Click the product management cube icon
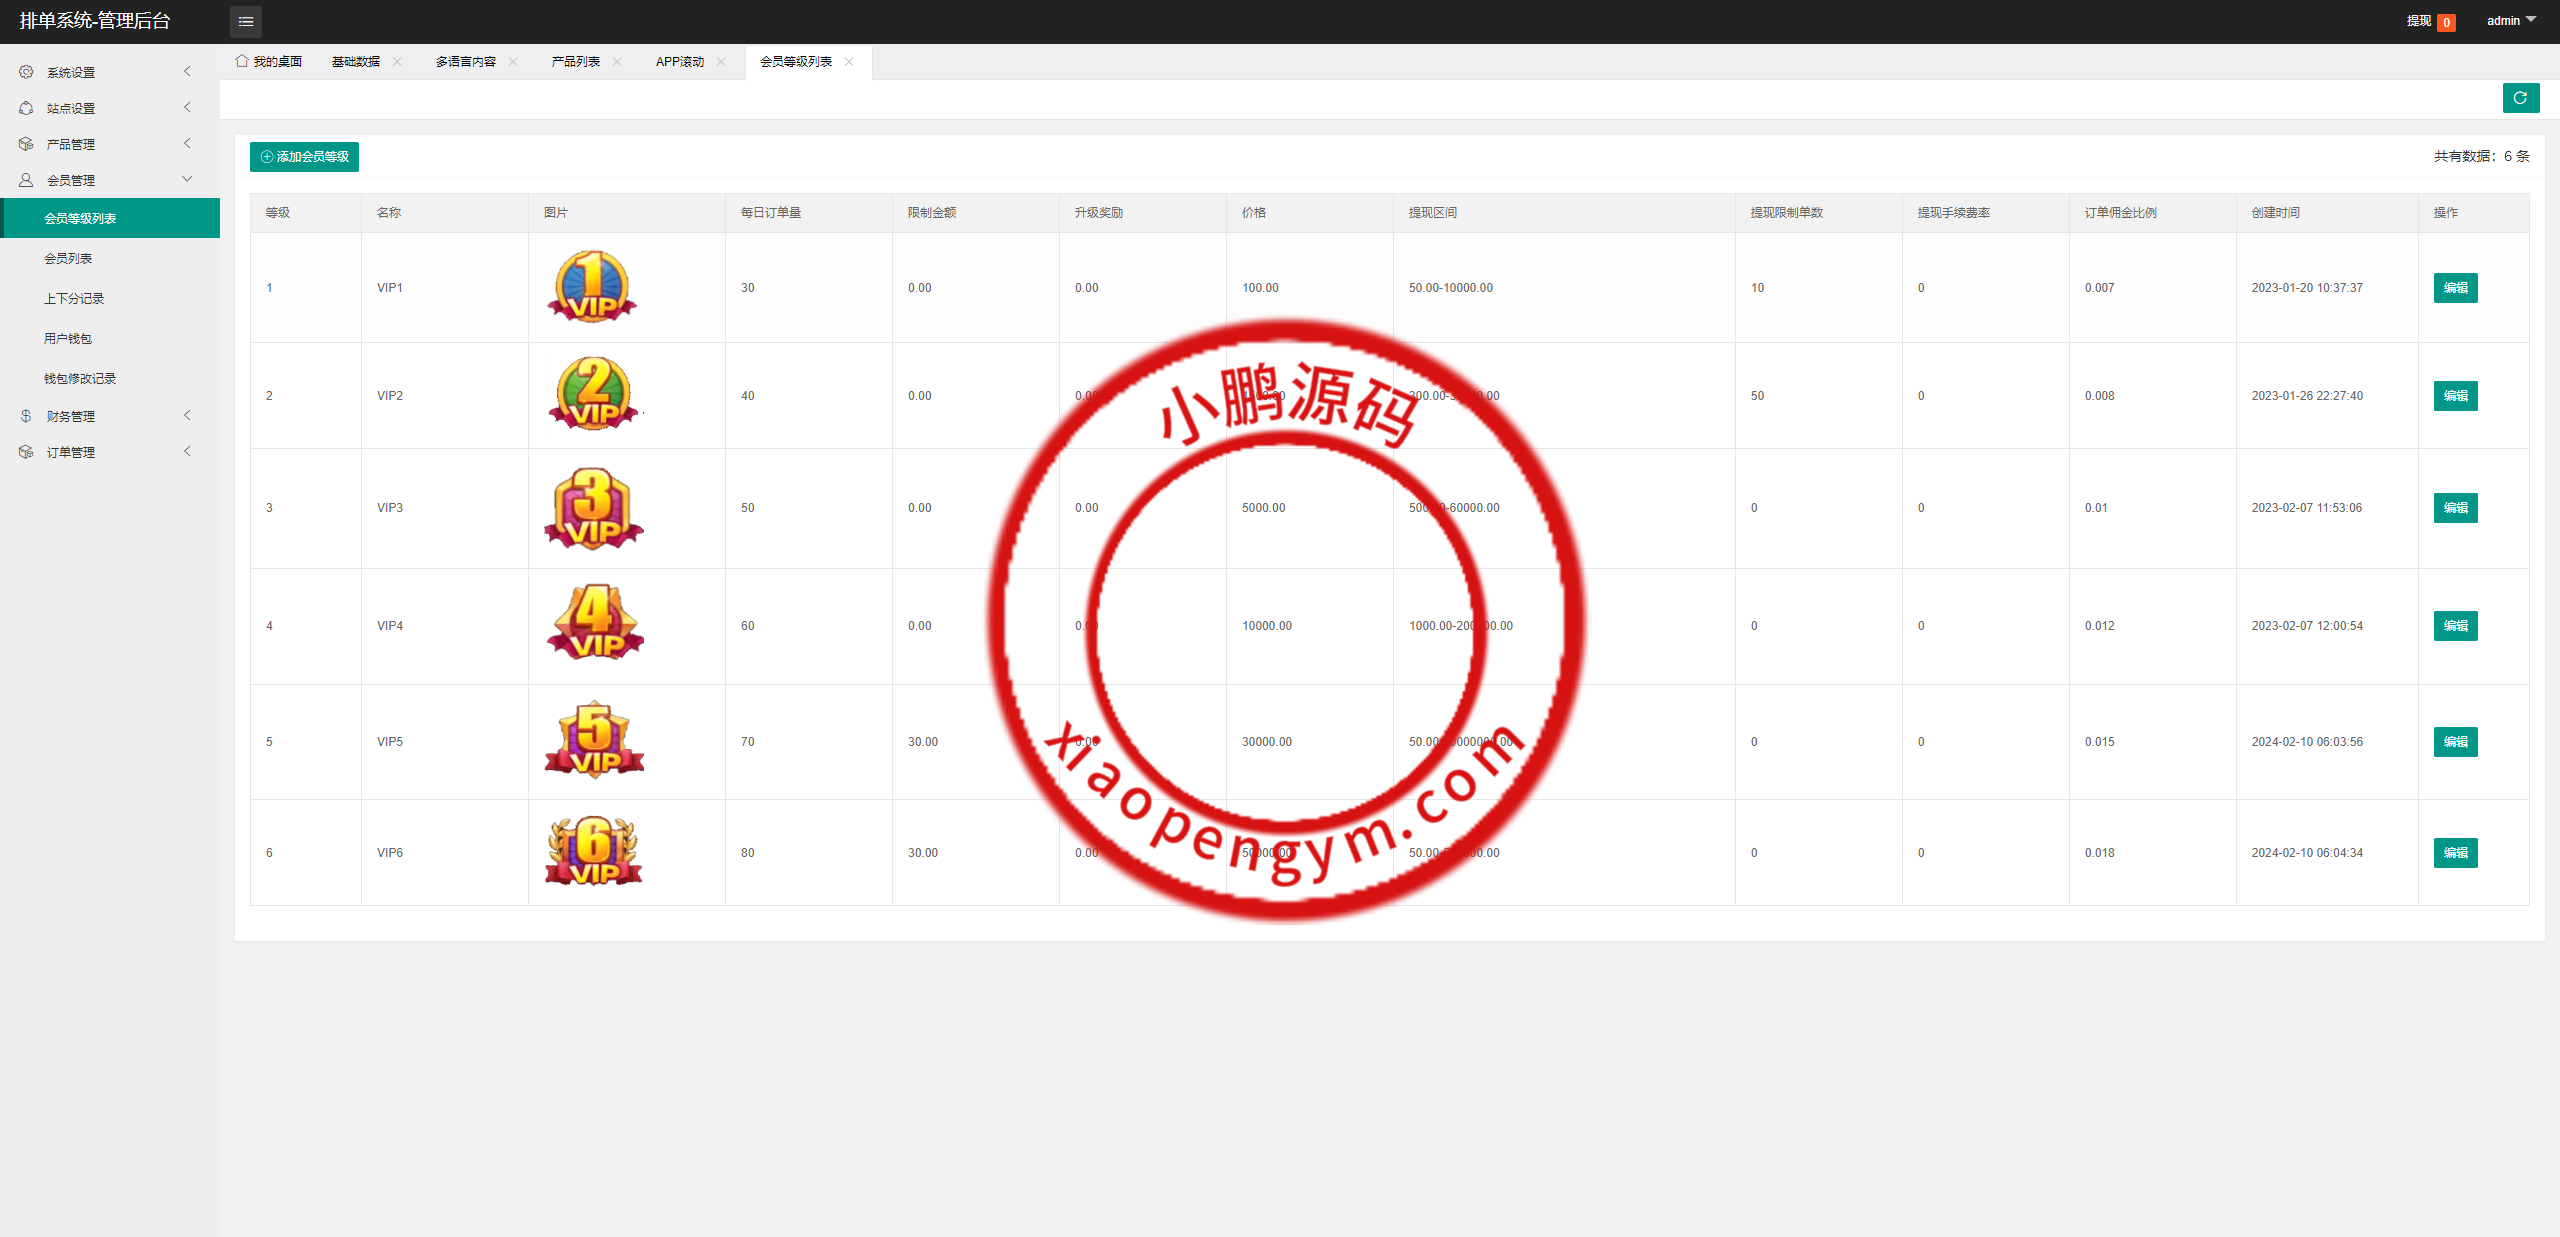Image resolution: width=2560 pixels, height=1237 pixels. 26,144
